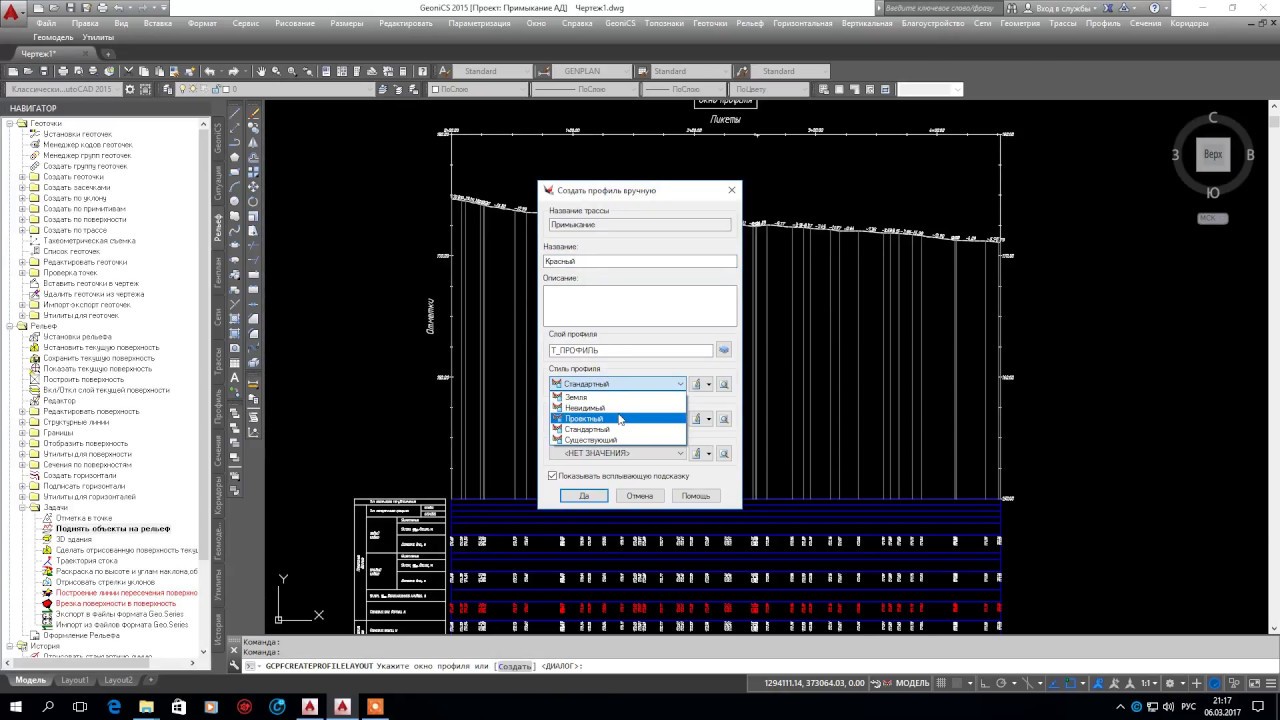1280x720 pixels.
Task: Click magnifier icon beside НЕТ ЗНАЧЕНИЯ row
Action: tap(725, 453)
